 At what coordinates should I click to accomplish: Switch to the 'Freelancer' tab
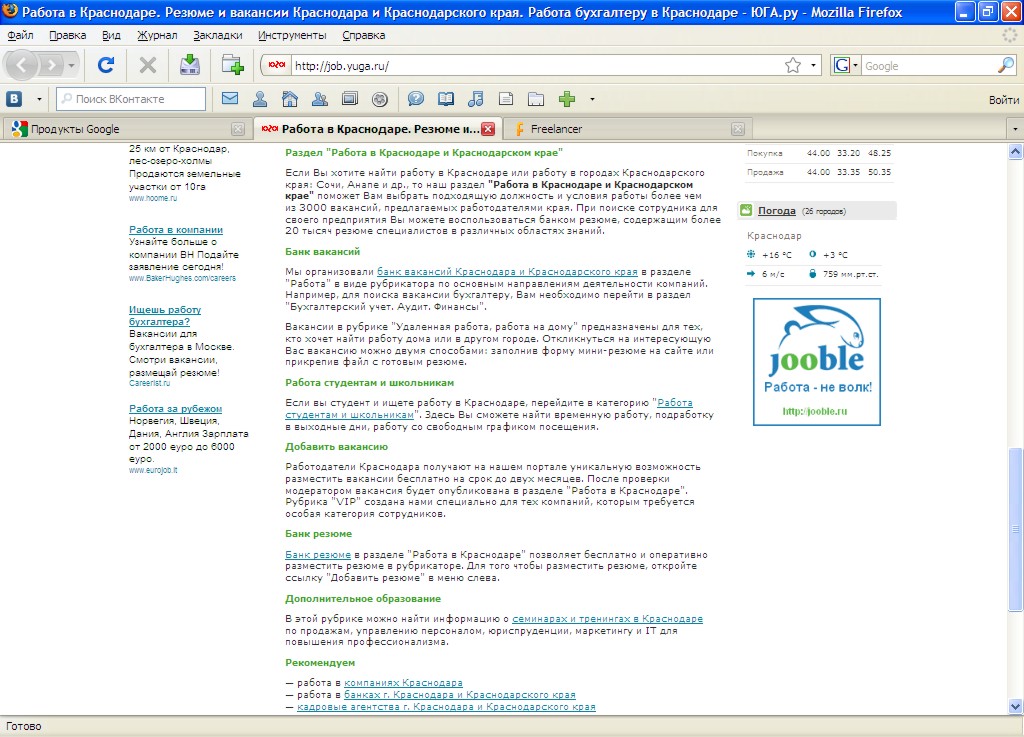click(628, 129)
